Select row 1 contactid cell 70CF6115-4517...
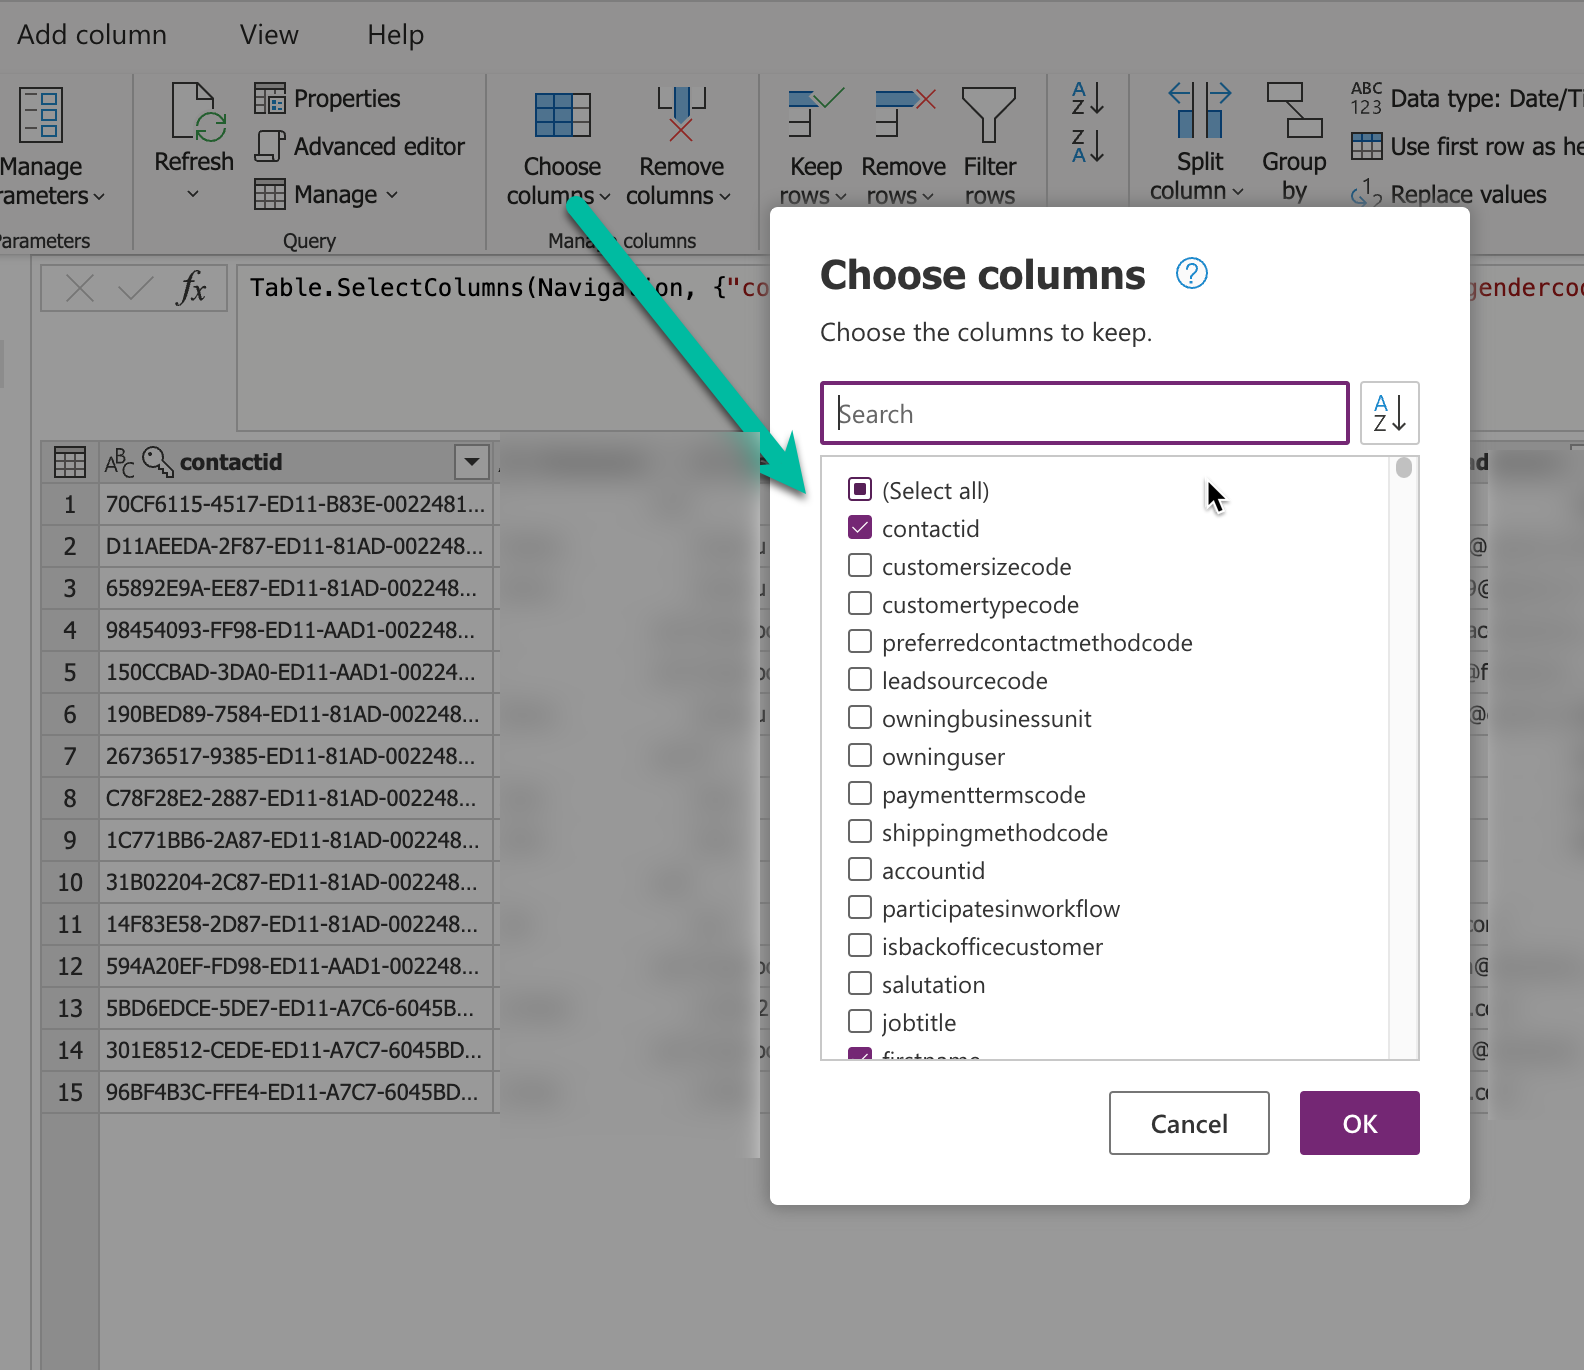The height and width of the screenshot is (1370, 1584). pyautogui.click(x=296, y=504)
